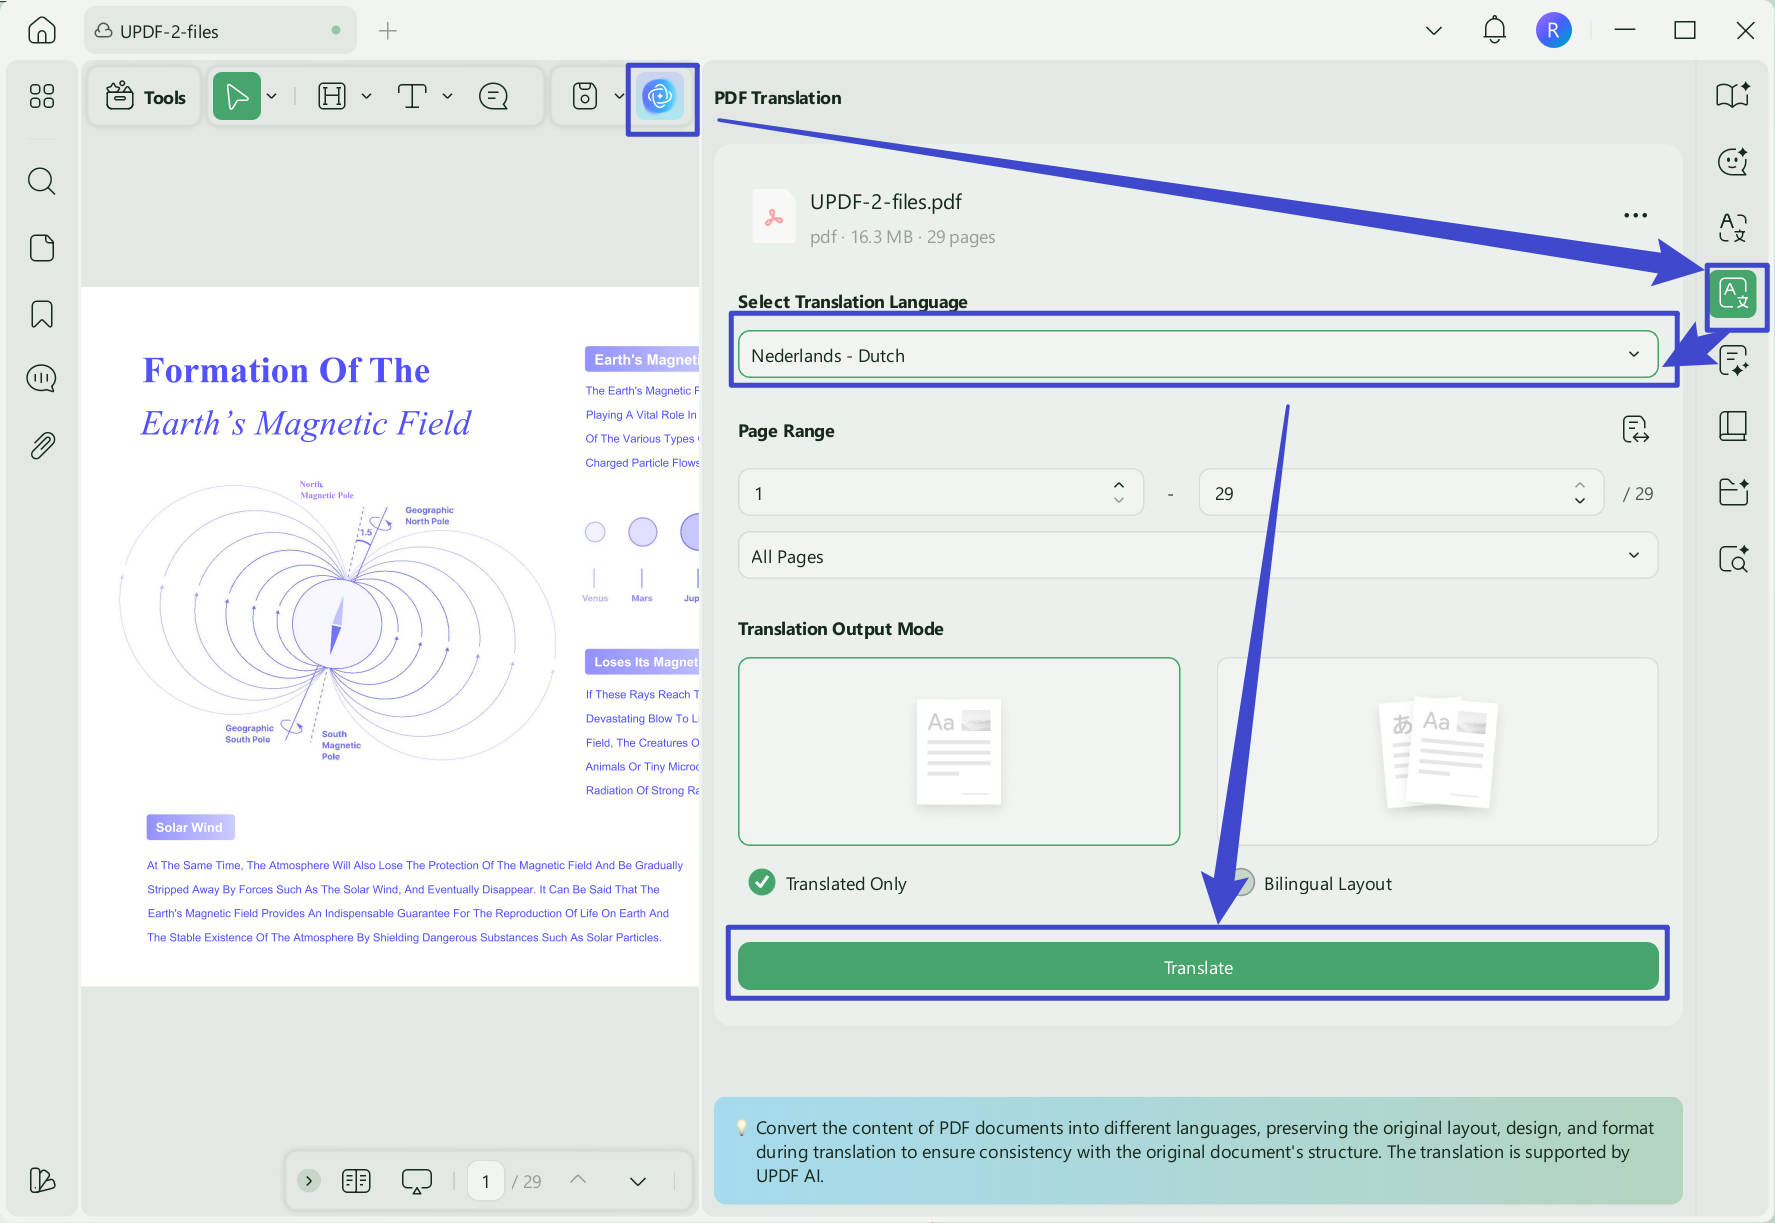Open the comments list panel
Viewport: 1775px width, 1223px height.
coord(42,378)
